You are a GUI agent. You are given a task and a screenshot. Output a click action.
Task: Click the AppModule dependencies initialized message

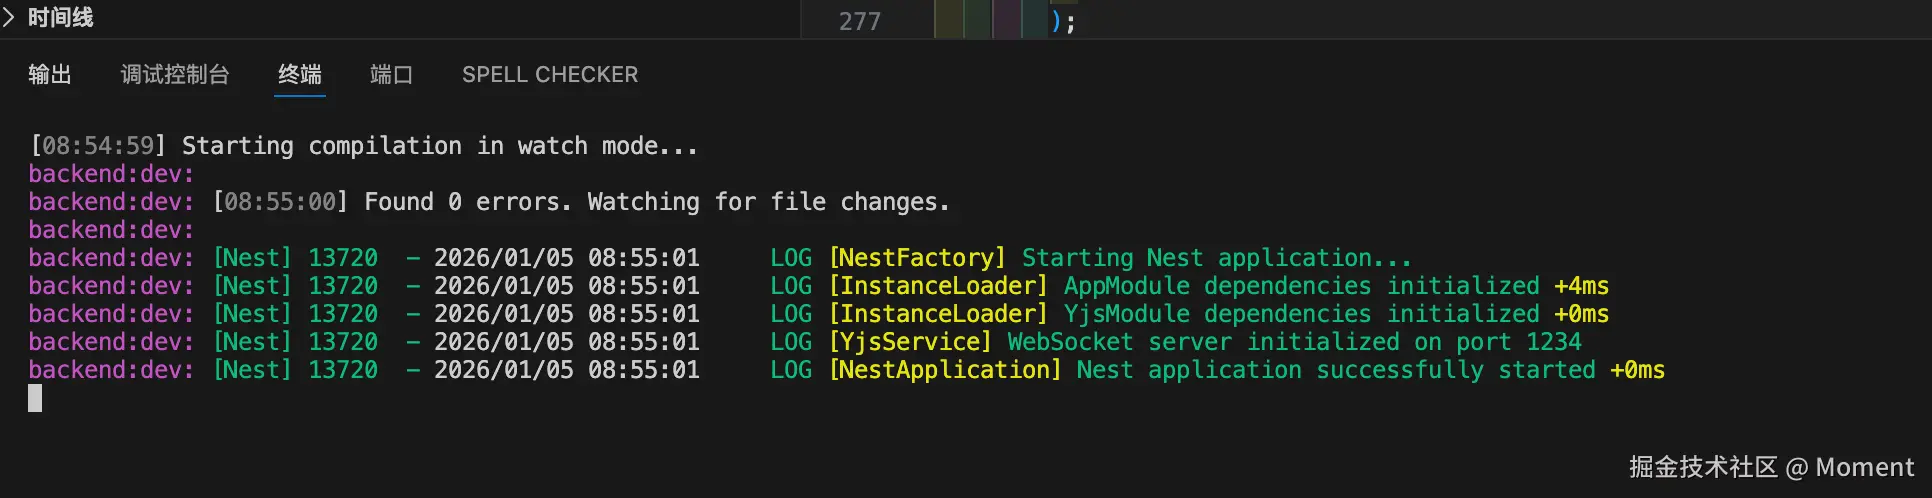click(x=1301, y=286)
